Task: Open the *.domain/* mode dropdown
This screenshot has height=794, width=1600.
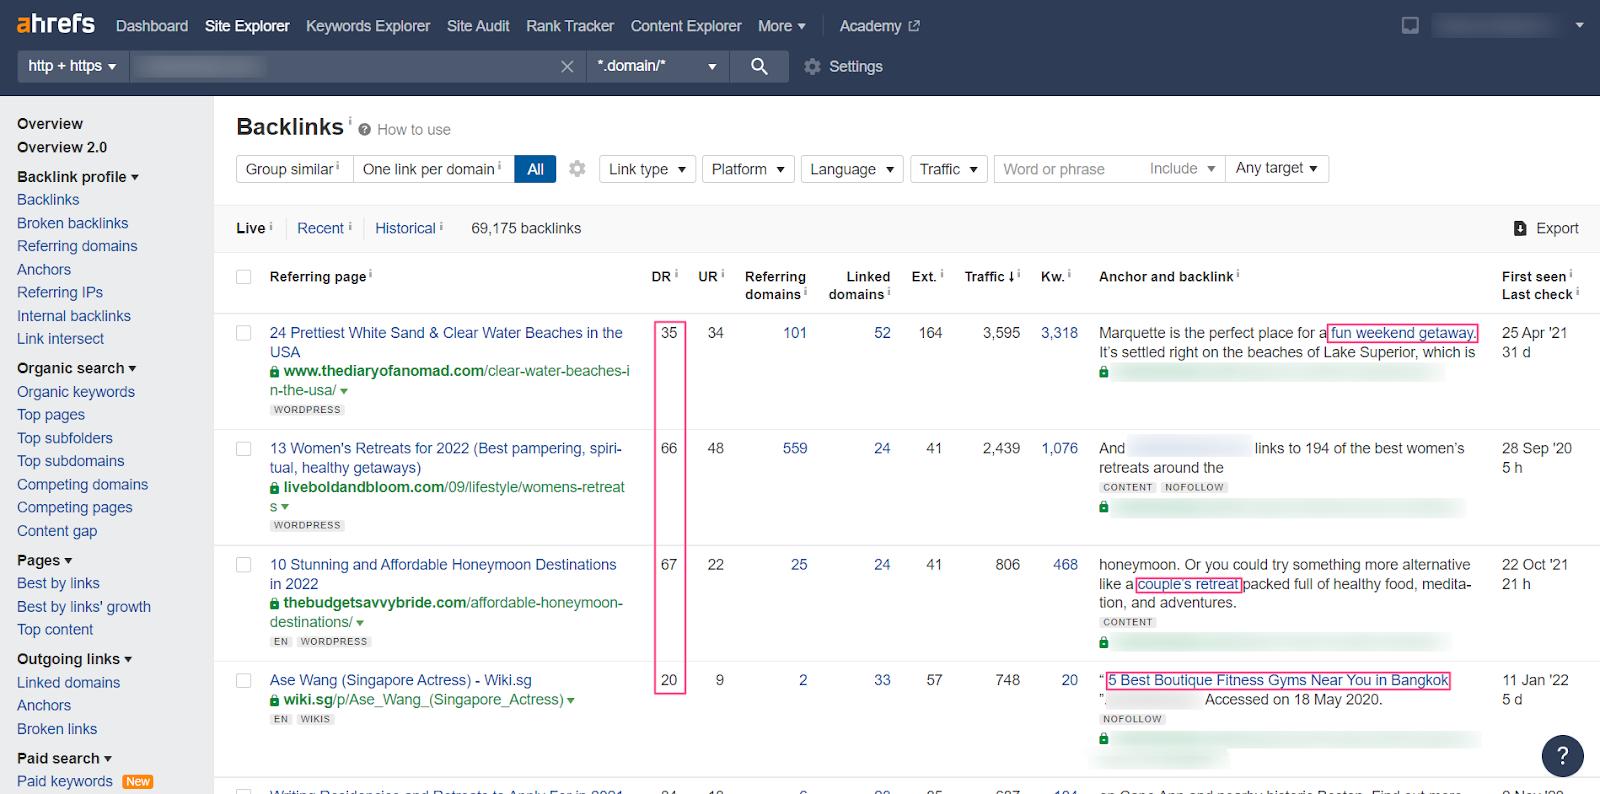Action: click(x=657, y=66)
